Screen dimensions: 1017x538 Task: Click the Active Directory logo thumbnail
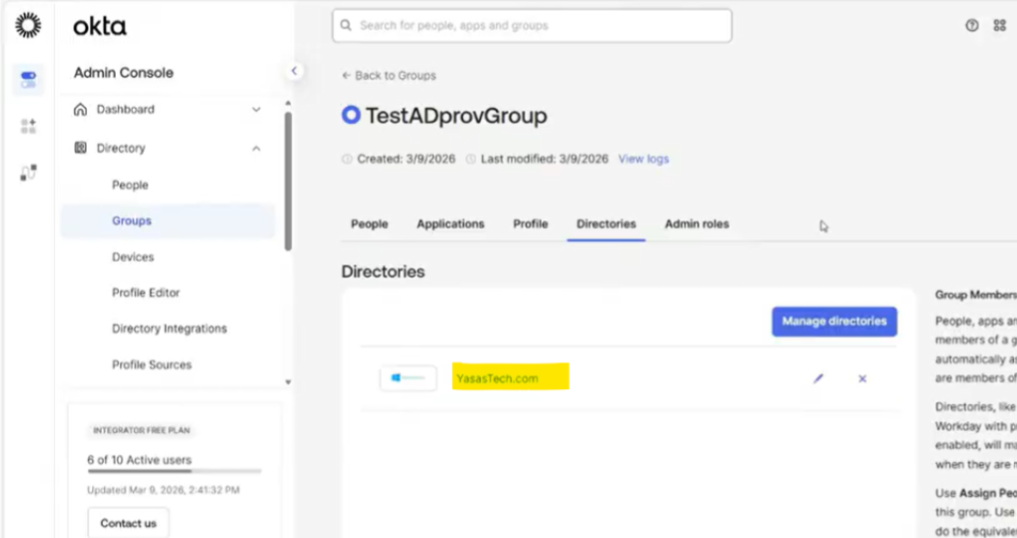click(408, 379)
